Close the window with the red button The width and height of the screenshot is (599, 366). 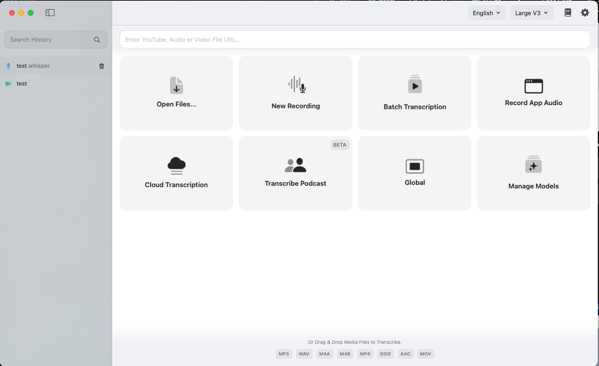[12, 13]
